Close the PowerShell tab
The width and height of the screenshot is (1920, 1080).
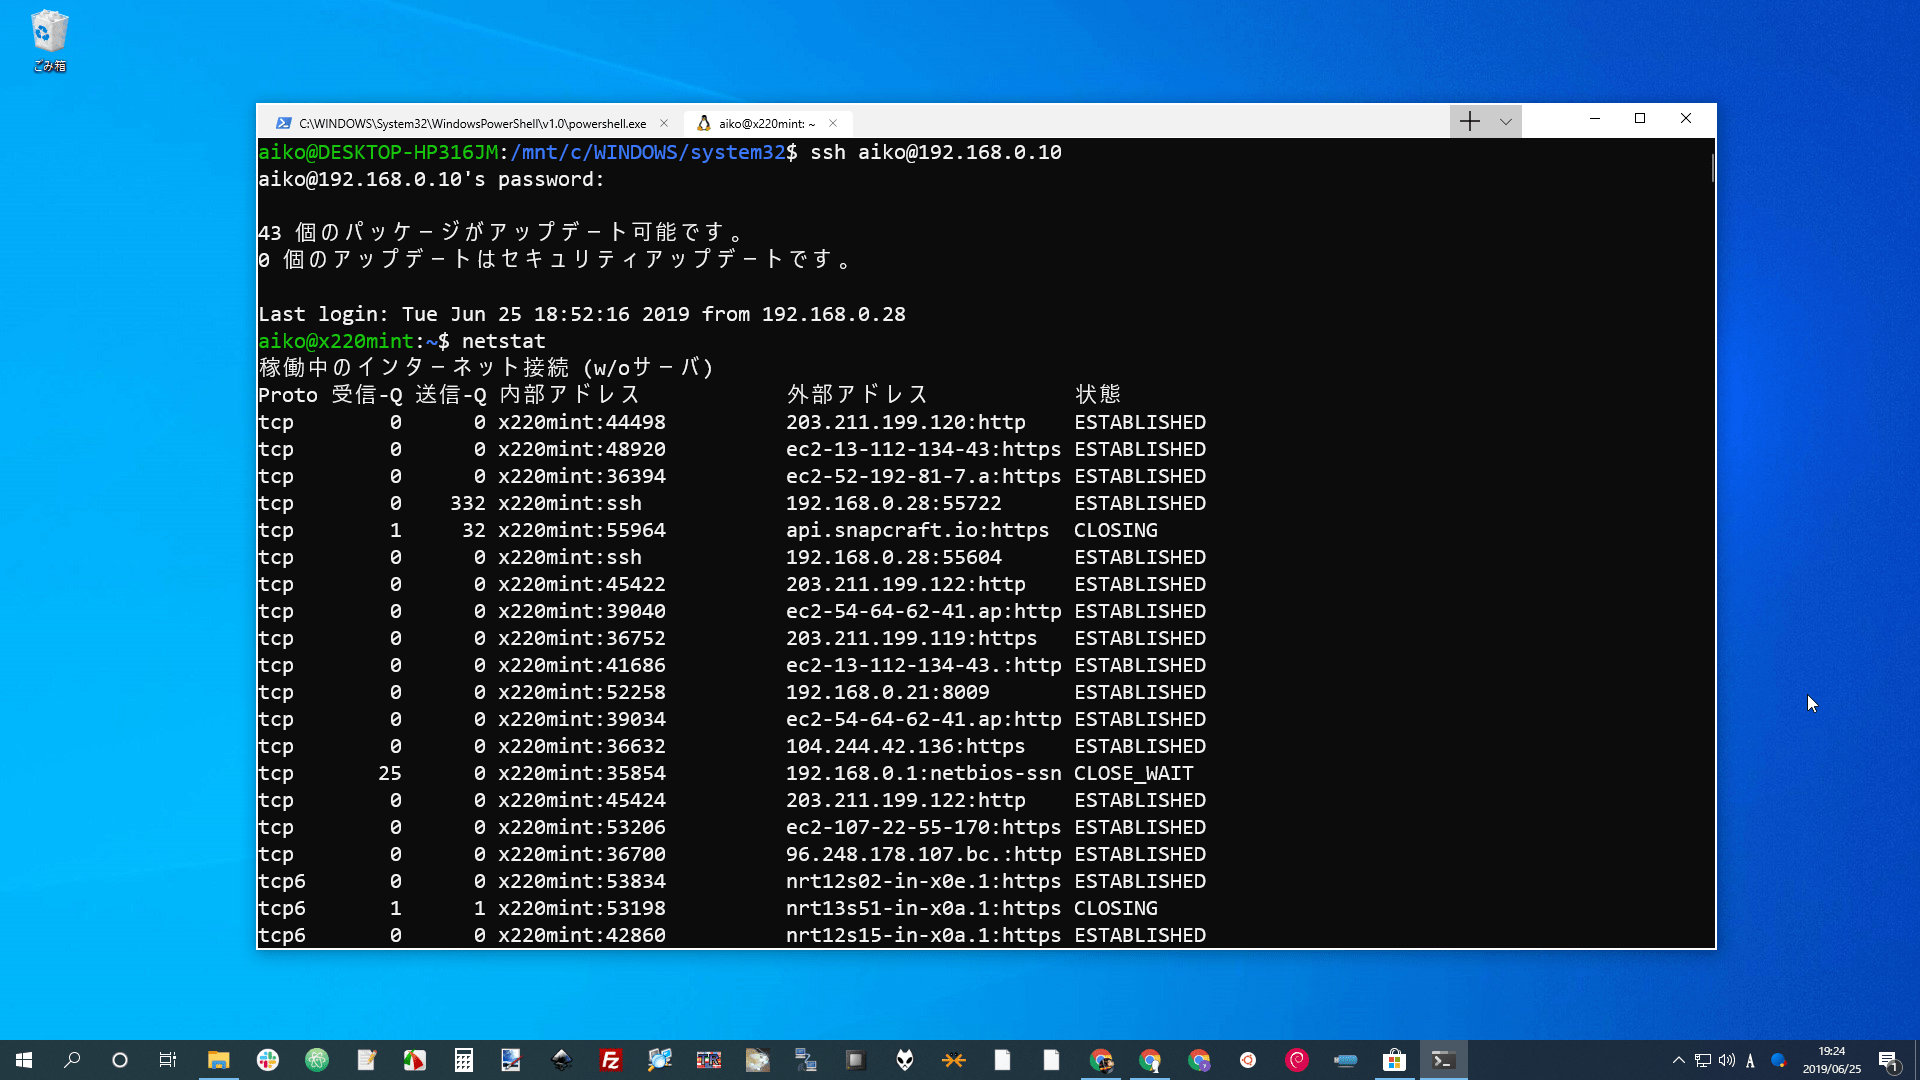pyautogui.click(x=664, y=123)
